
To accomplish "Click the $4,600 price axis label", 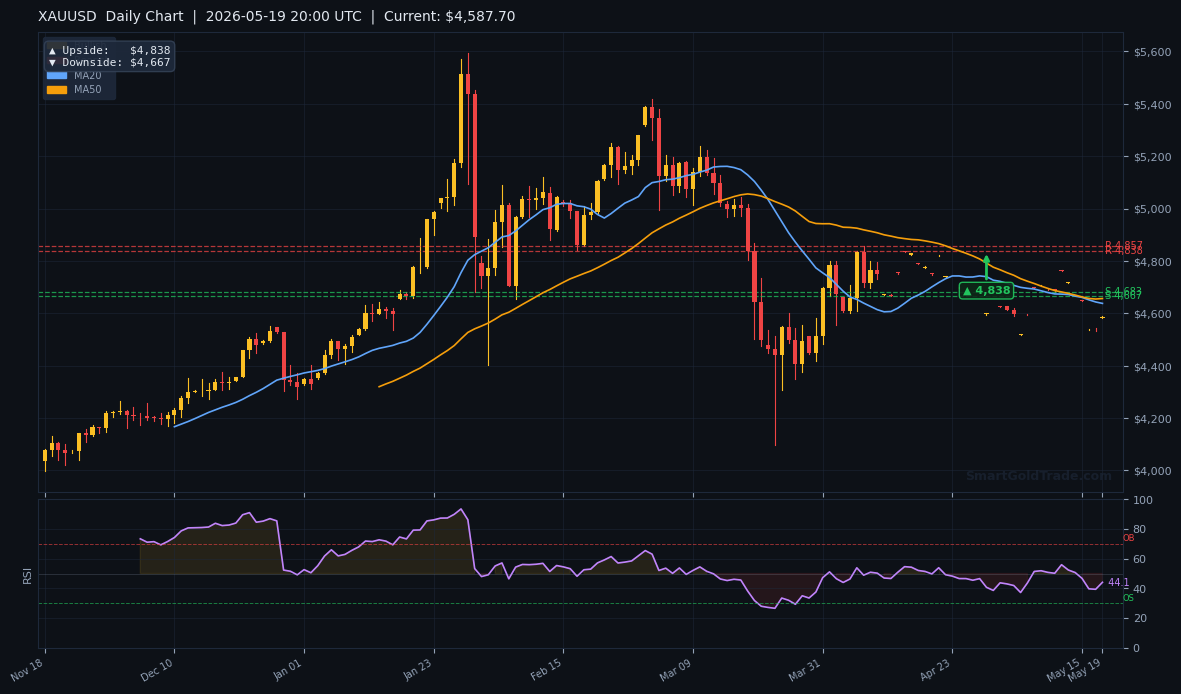I will [x=1152, y=314].
